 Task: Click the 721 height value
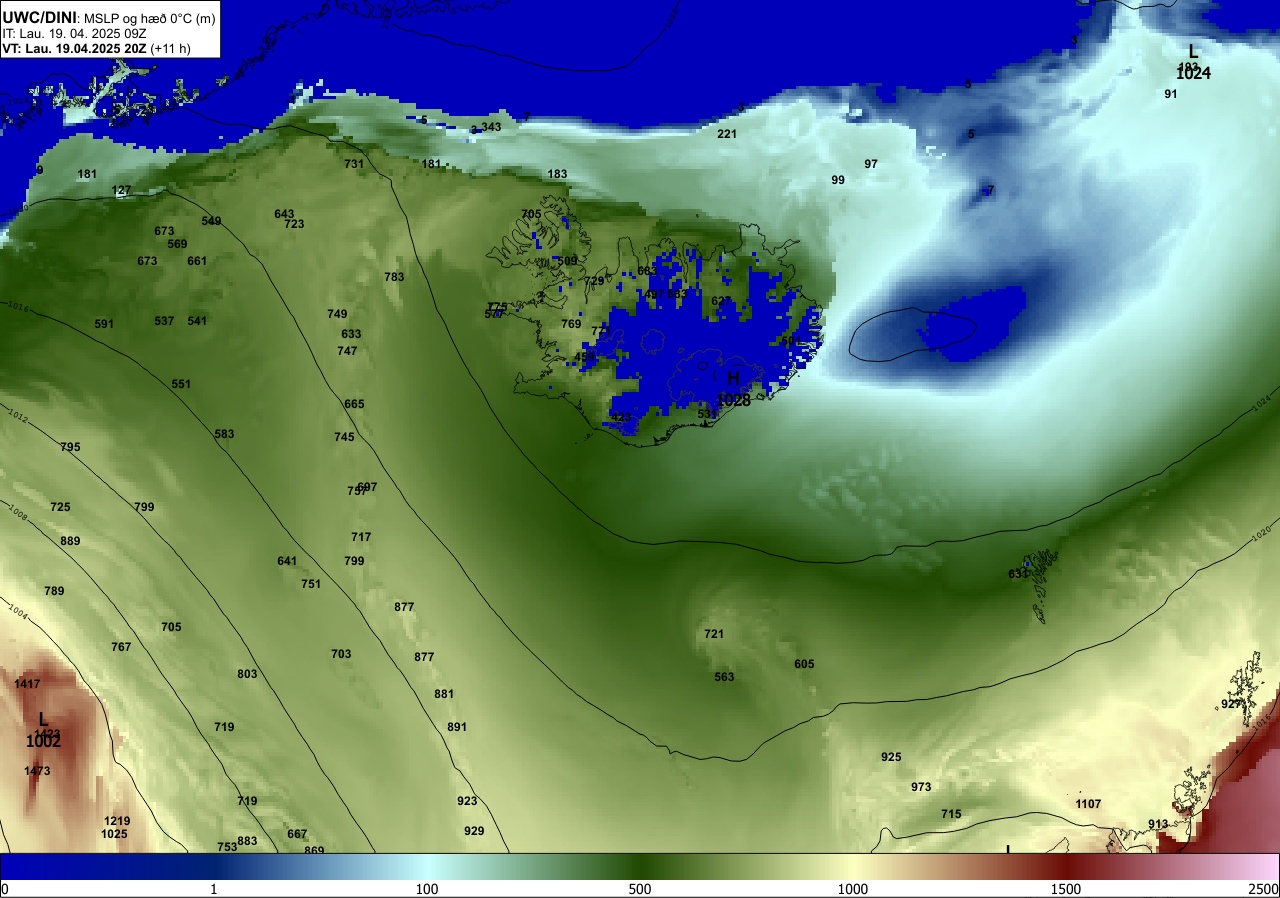coord(714,634)
